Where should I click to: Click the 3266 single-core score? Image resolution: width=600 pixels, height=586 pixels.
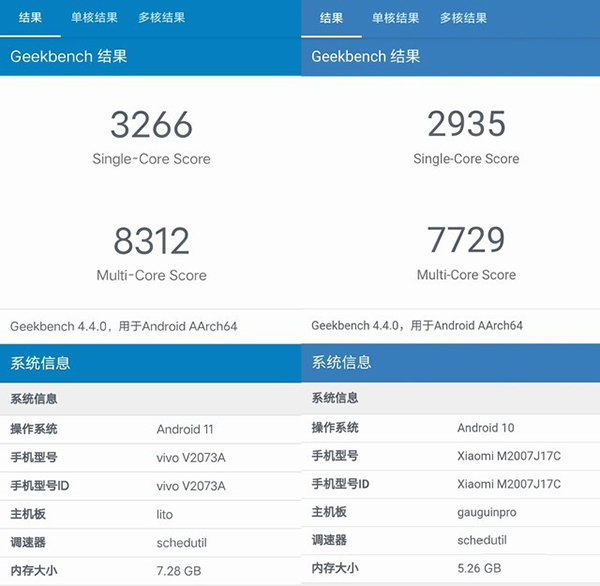(151, 125)
